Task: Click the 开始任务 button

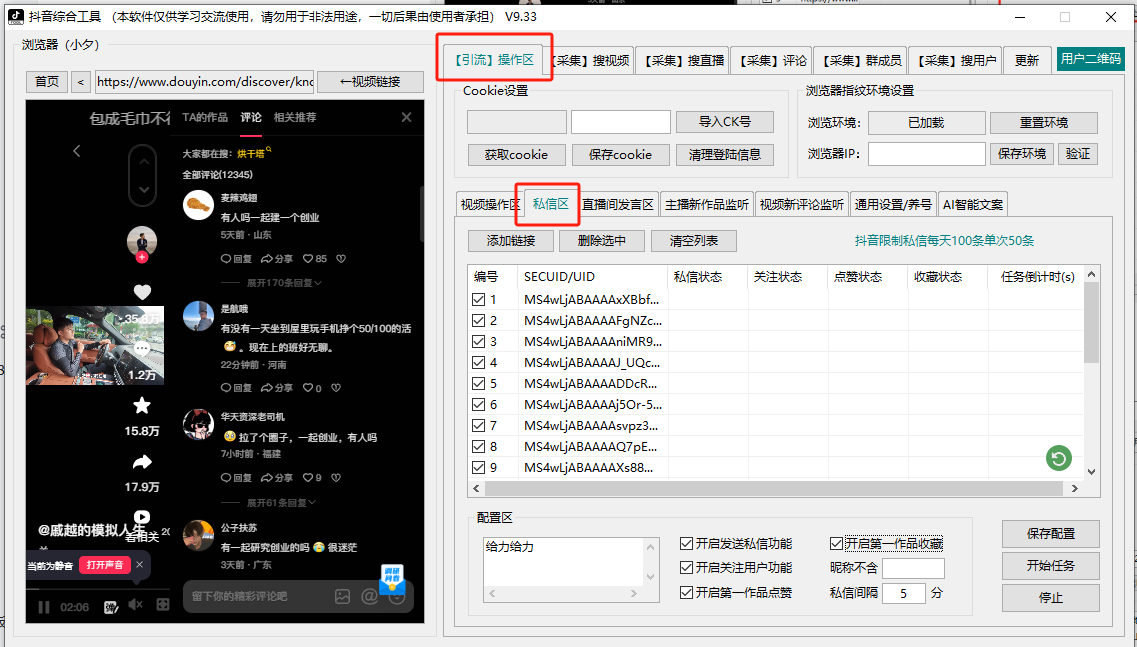Action: click(x=1050, y=565)
